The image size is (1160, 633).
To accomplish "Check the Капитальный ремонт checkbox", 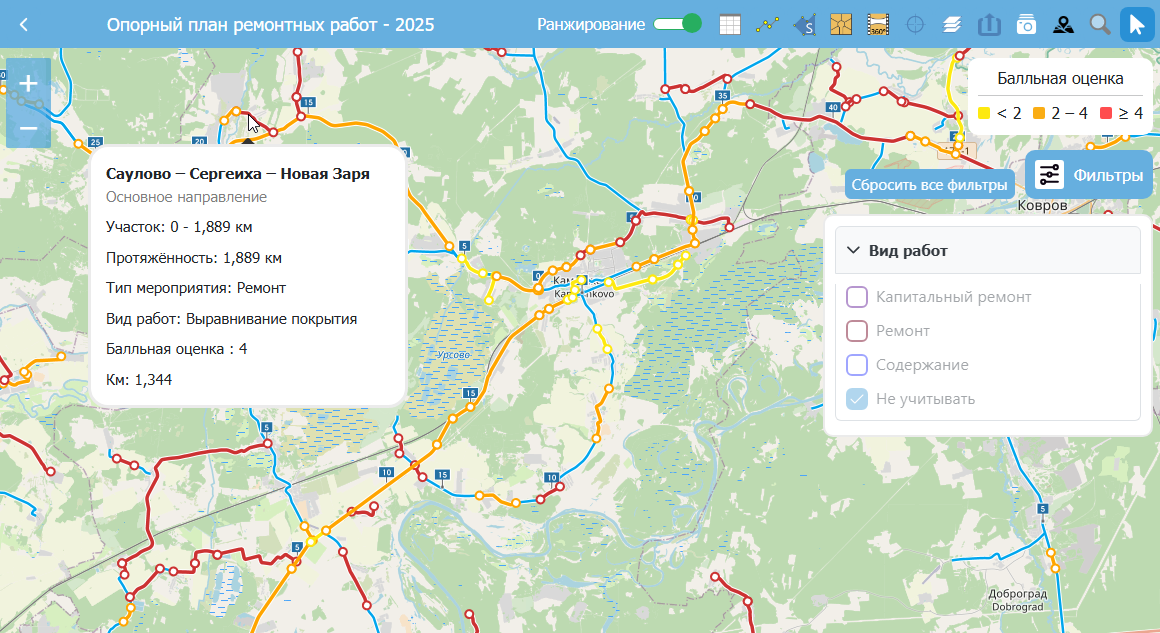I will [x=857, y=297].
